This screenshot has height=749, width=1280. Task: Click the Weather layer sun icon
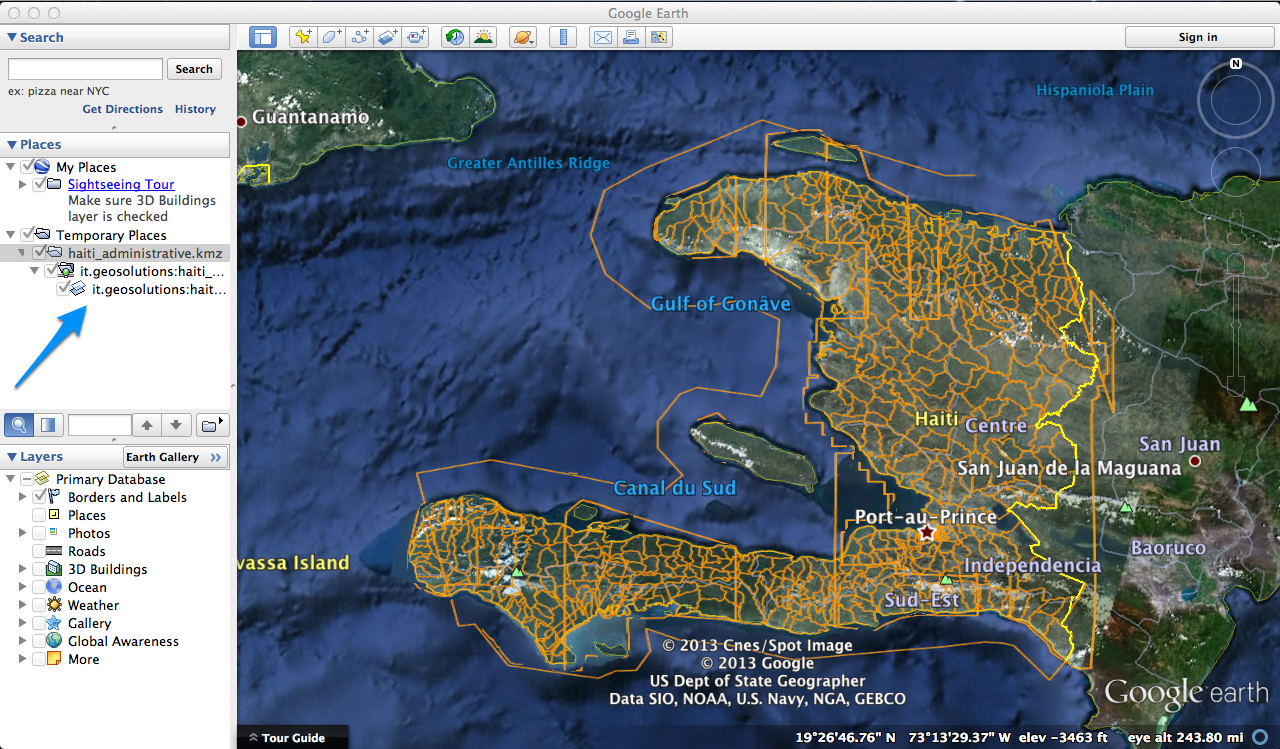pos(54,605)
